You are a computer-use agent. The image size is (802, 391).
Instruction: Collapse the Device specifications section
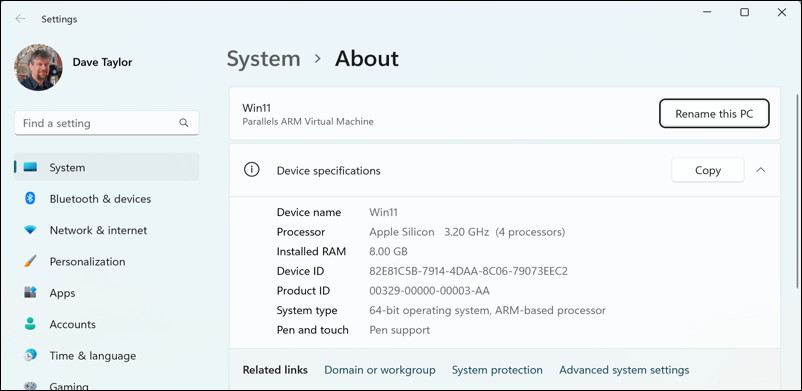(761, 170)
